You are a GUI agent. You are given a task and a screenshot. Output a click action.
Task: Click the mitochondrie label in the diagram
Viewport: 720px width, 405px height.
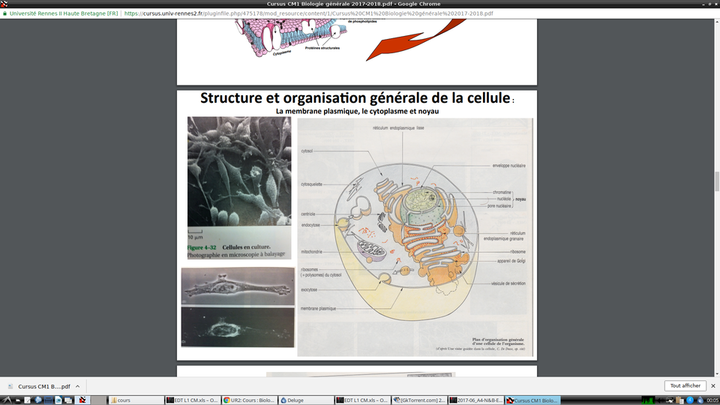(311, 252)
